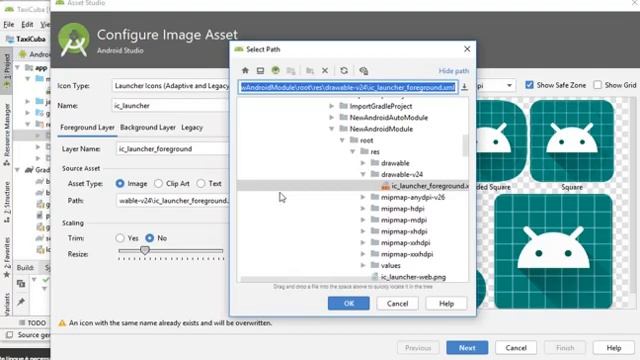Screen dimensions: 640x360
Task: Expand the ImportGradleProject folder
Action: 331,106
